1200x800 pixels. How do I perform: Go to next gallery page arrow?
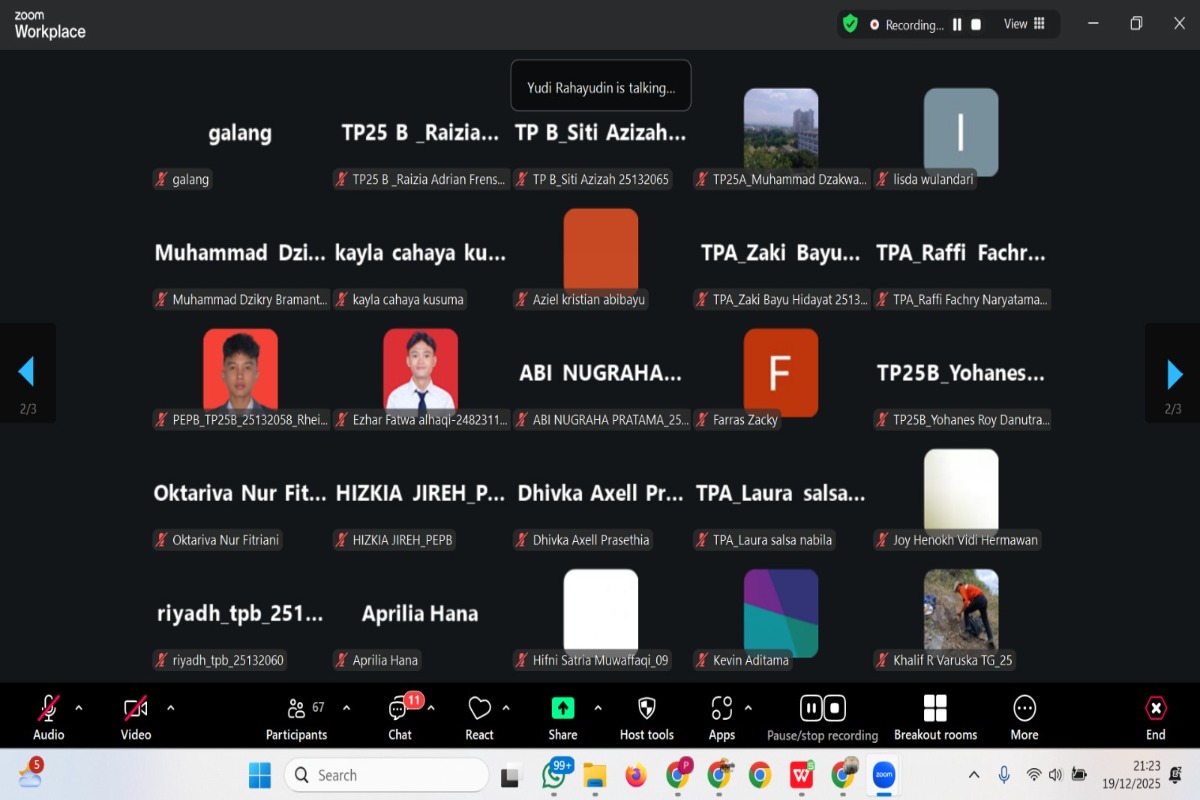(1173, 373)
